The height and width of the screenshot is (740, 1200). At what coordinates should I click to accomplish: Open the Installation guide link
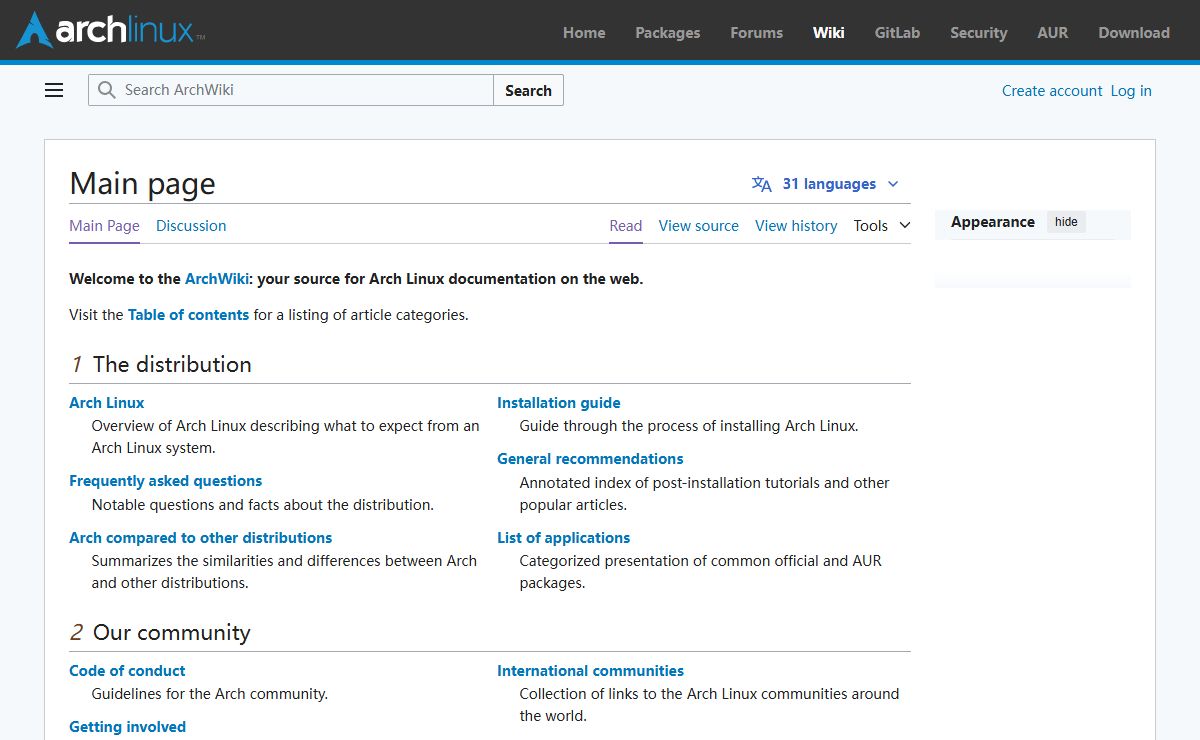tap(559, 403)
